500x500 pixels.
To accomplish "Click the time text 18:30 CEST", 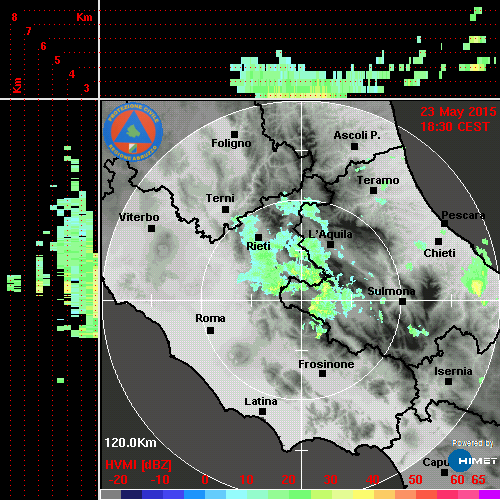I will point(455,127).
